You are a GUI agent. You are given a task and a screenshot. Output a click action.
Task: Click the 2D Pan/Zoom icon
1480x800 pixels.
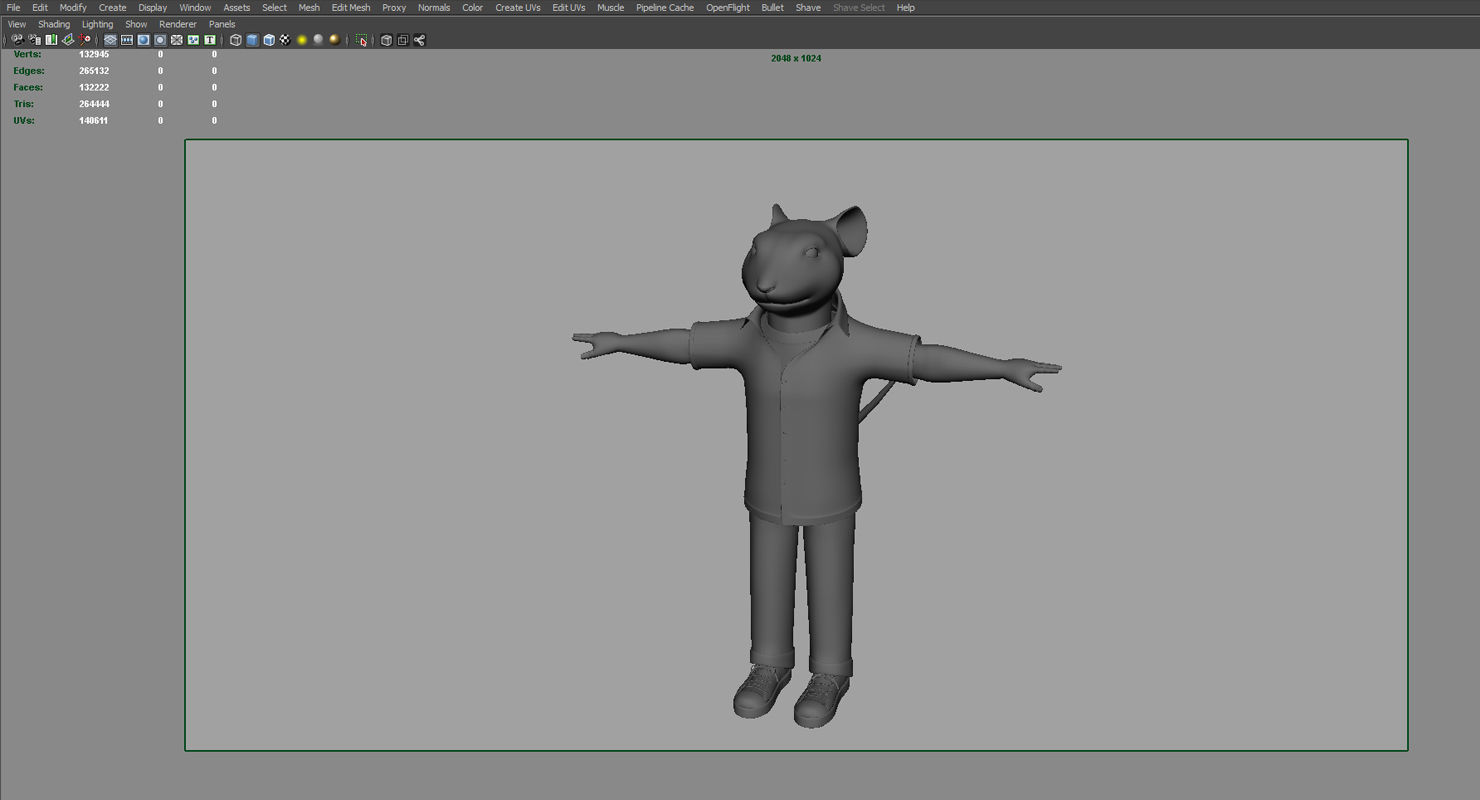point(85,40)
